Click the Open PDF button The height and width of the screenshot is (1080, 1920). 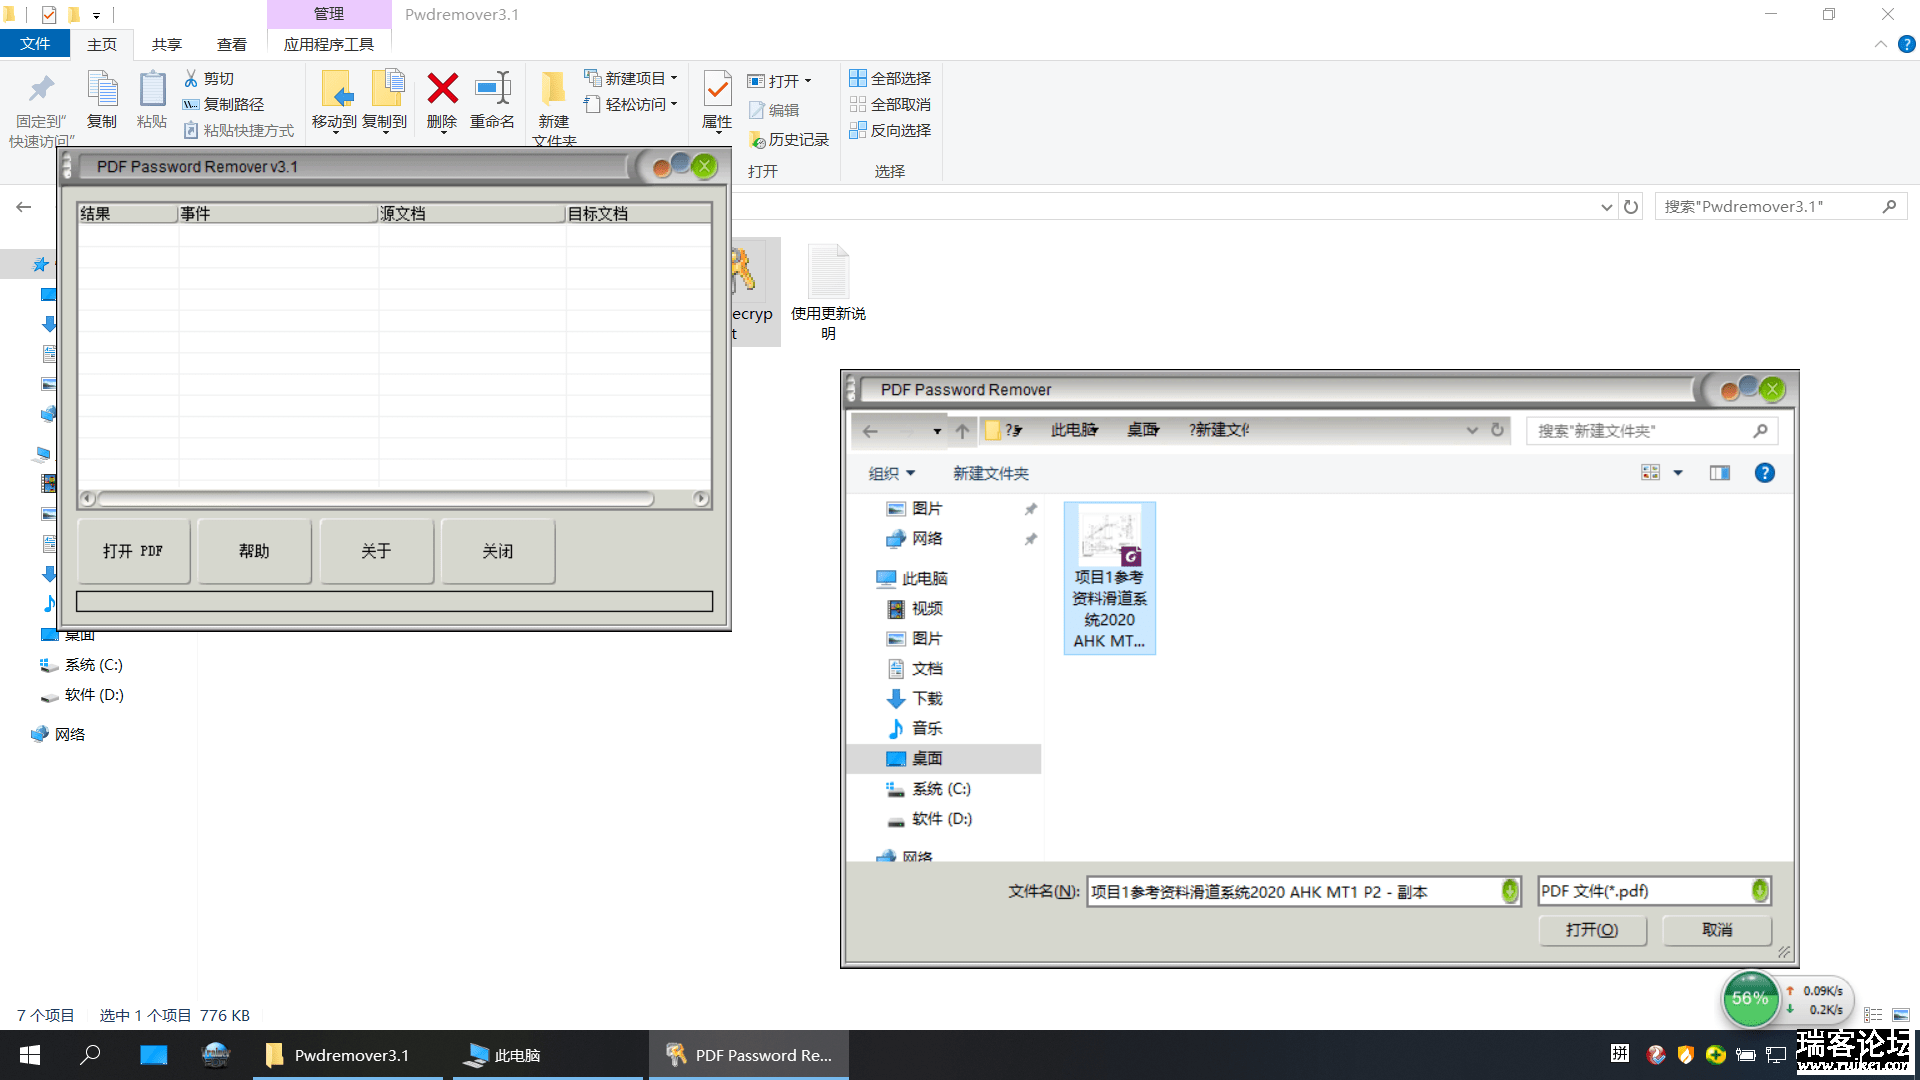(x=133, y=551)
